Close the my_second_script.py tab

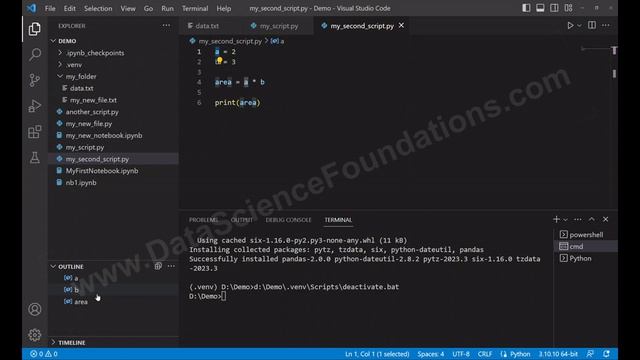point(402,25)
